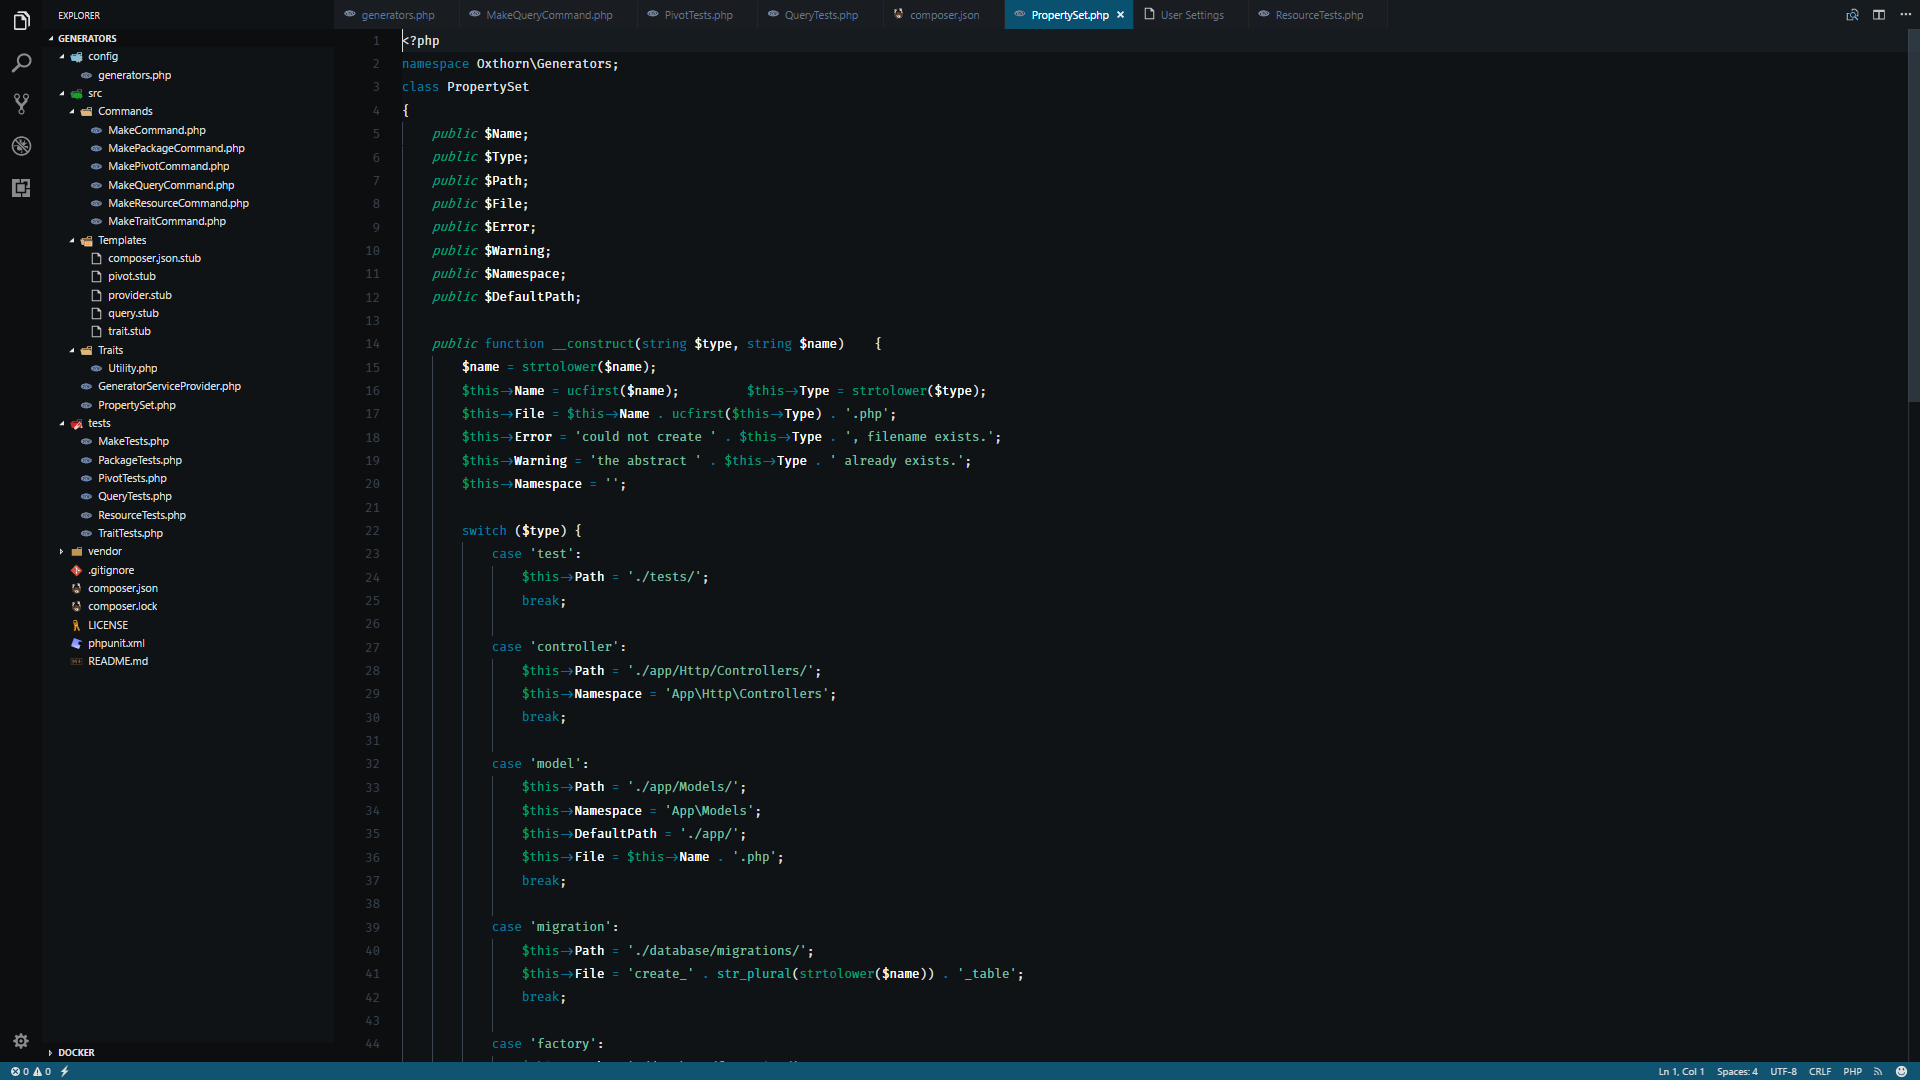The image size is (1920, 1080).
Task: Open the Search view in activity bar
Action: 21,63
